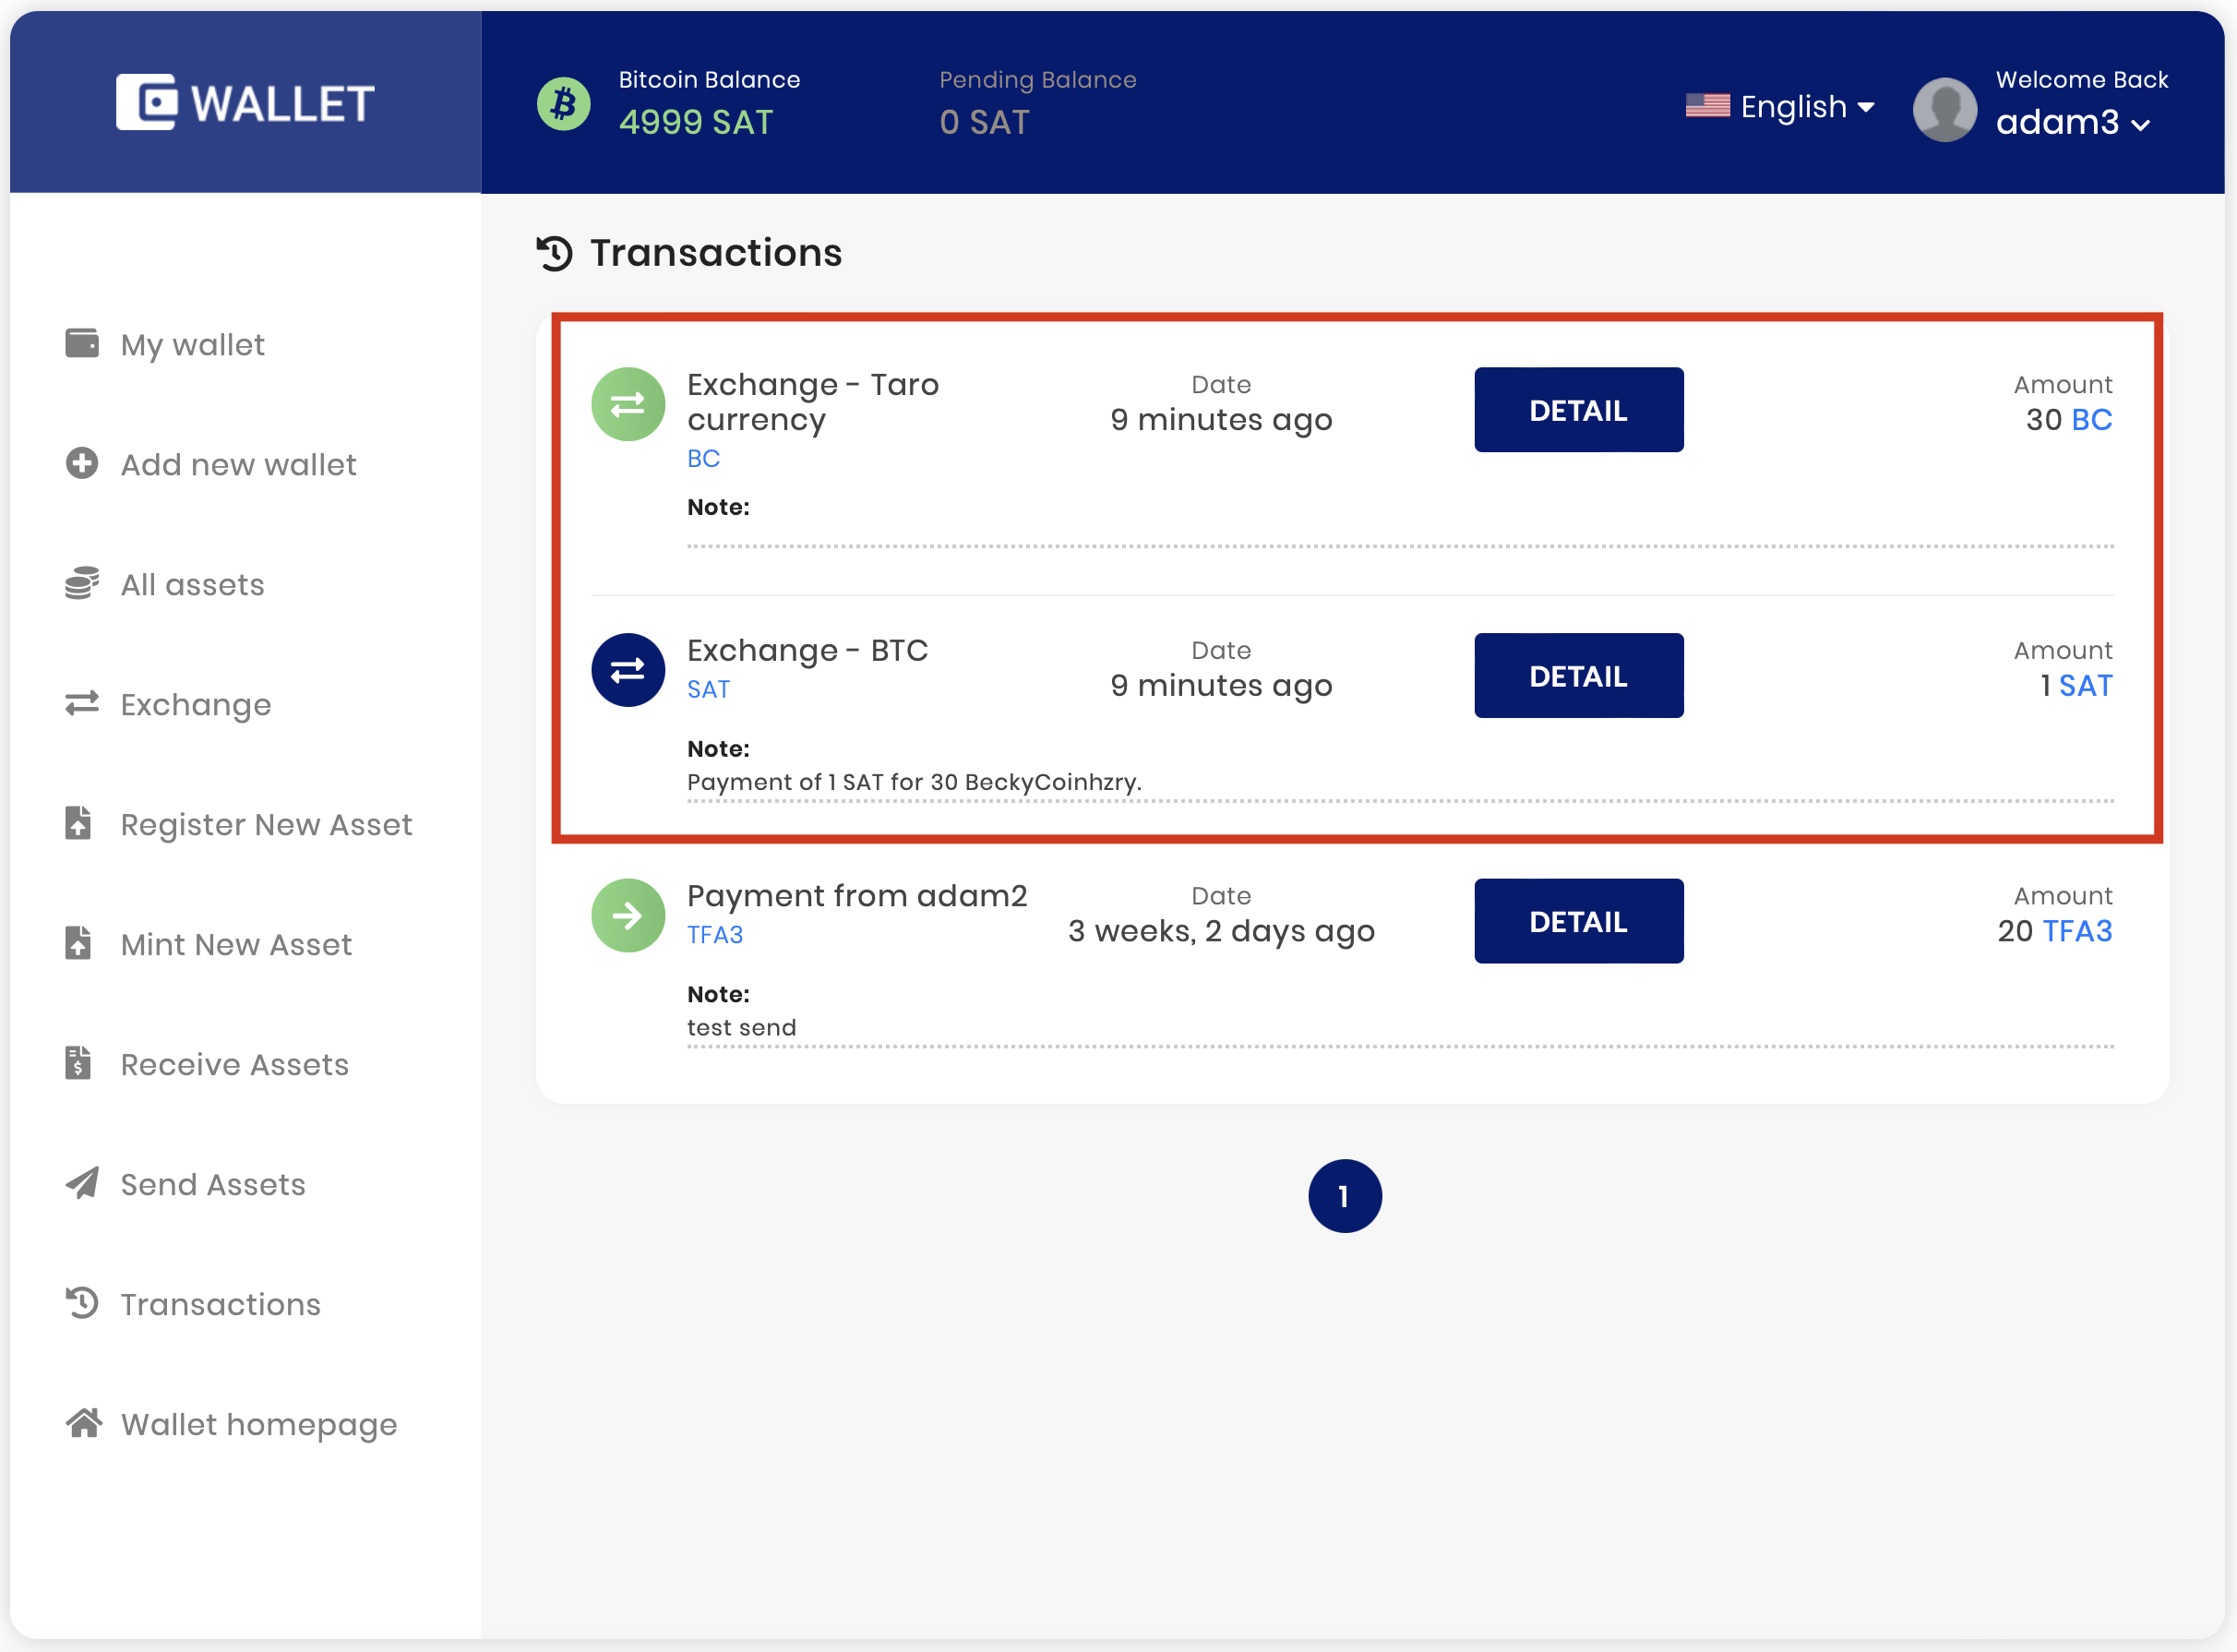Click the green Bitcoin balance icon

(x=564, y=103)
